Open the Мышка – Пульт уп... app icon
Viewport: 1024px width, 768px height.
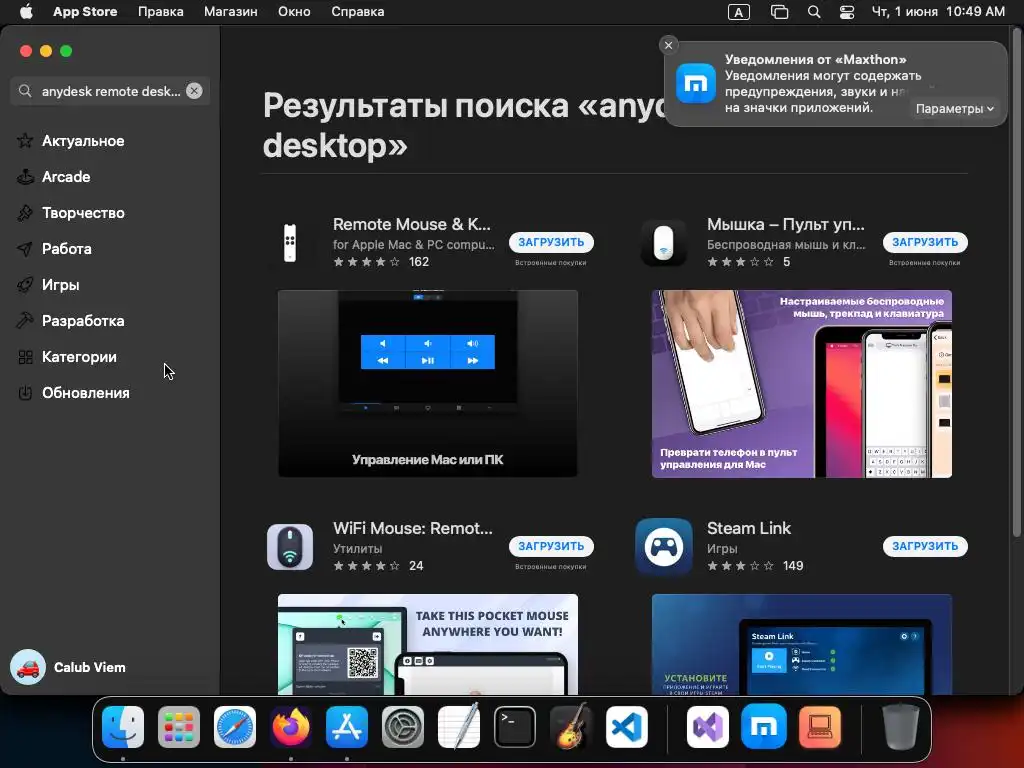pos(664,242)
